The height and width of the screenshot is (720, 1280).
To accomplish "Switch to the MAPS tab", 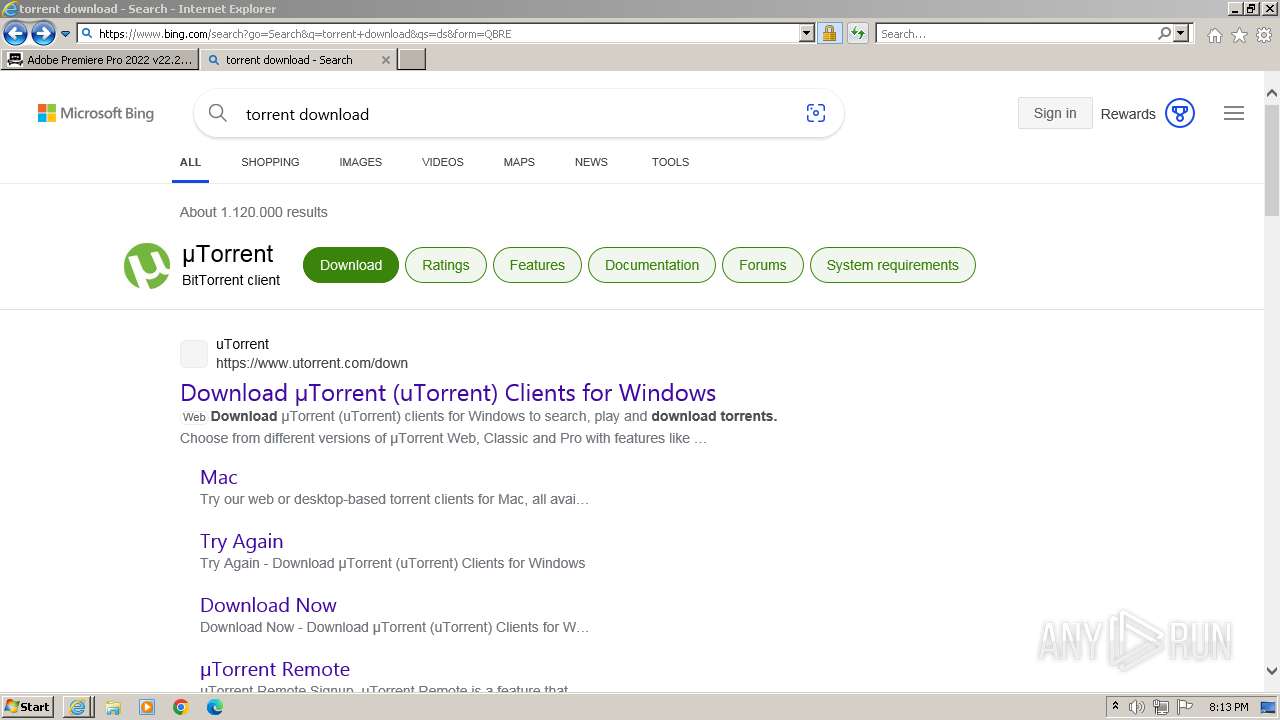I will coord(519,162).
